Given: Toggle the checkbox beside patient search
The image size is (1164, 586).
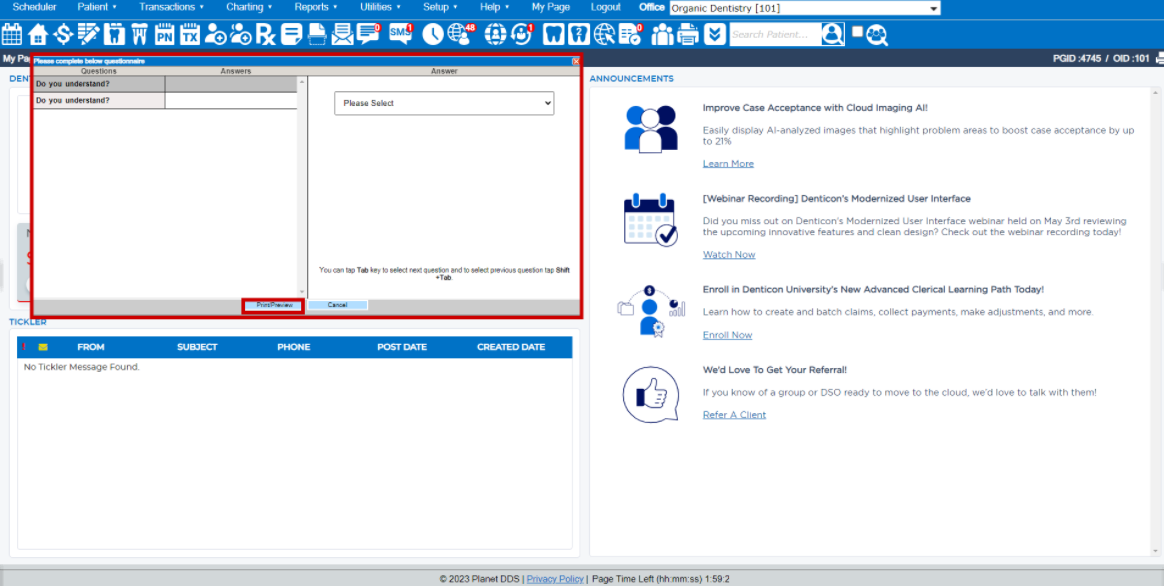Looking at the screenshot, I should coord(857,31).
